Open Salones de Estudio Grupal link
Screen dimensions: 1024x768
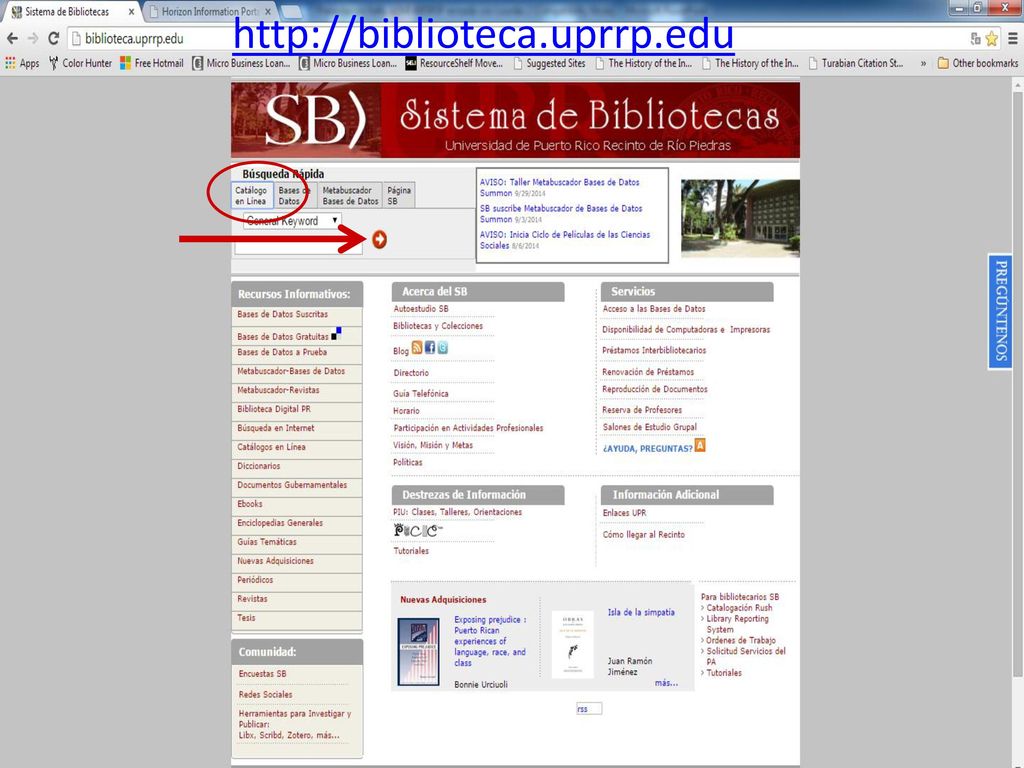[x=650, y=426]
